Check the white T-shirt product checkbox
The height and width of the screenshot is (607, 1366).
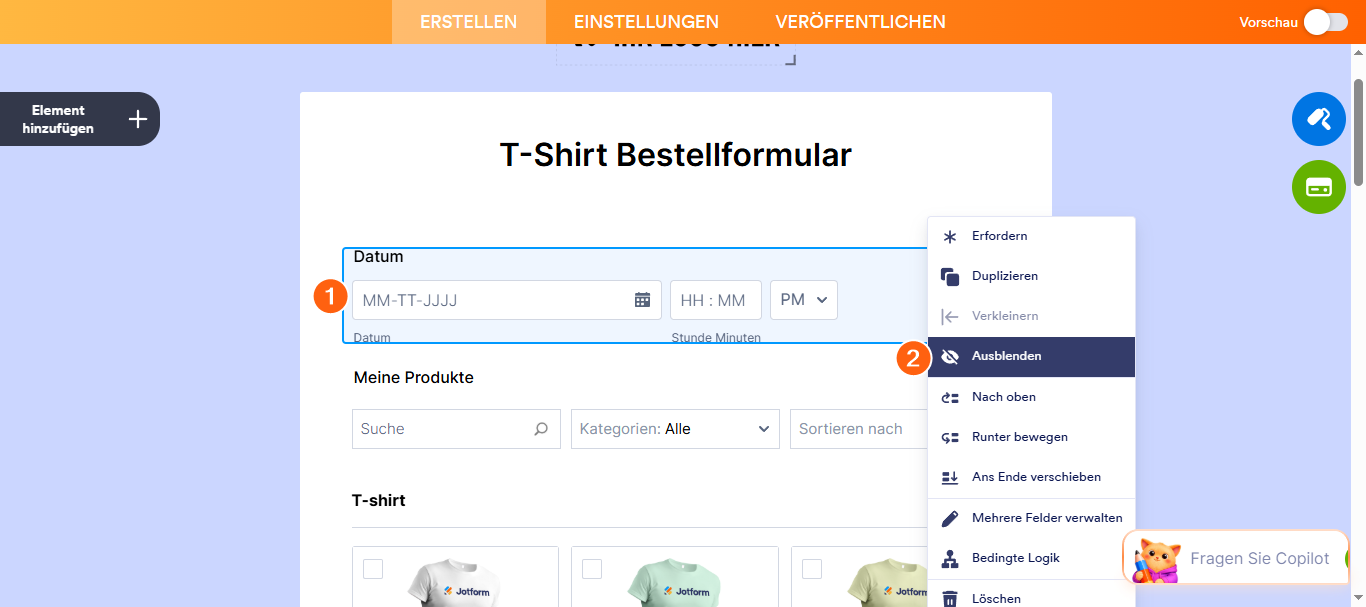[x=373, y=569]
